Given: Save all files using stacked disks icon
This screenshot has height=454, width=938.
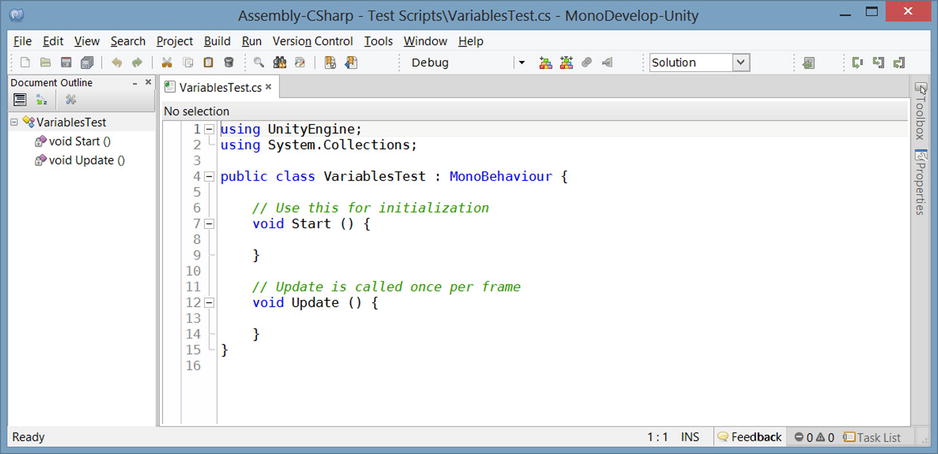Looking at the screenshot, I should (x=87, y=62).
